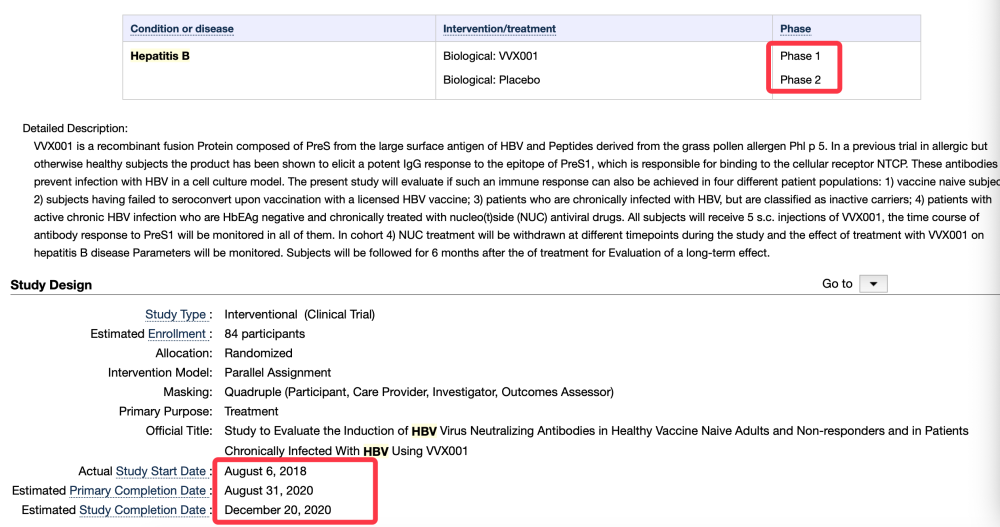1000x527 pixels.
Task: Click the December 20, 2020 date value
Action: point(277,510)
